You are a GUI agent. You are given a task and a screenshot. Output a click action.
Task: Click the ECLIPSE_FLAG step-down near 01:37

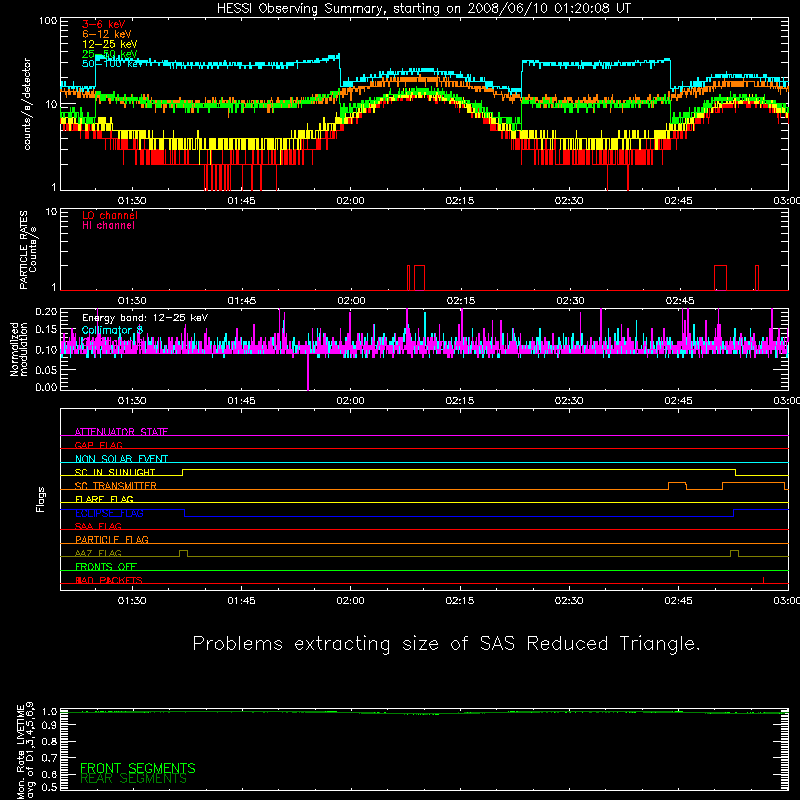point(185,513)
